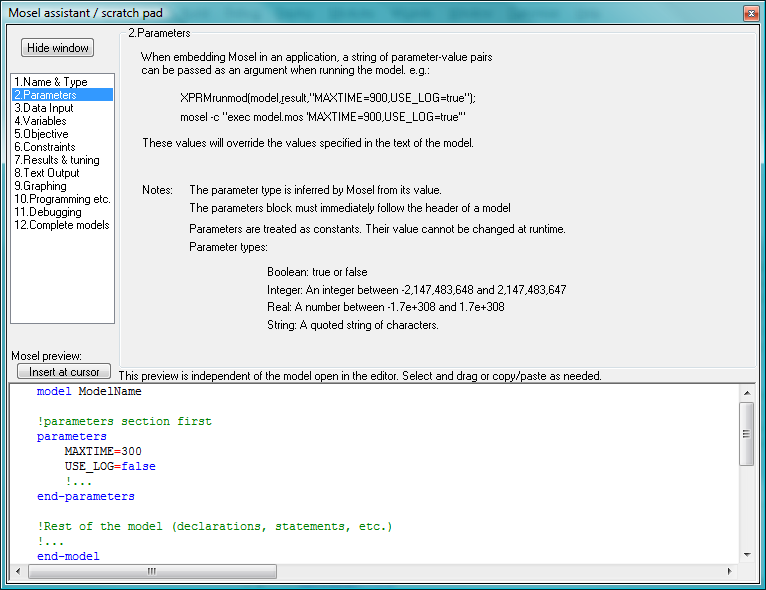Select 2.Parameters in the topic list
766x590 pixels.
pos(45,95)
